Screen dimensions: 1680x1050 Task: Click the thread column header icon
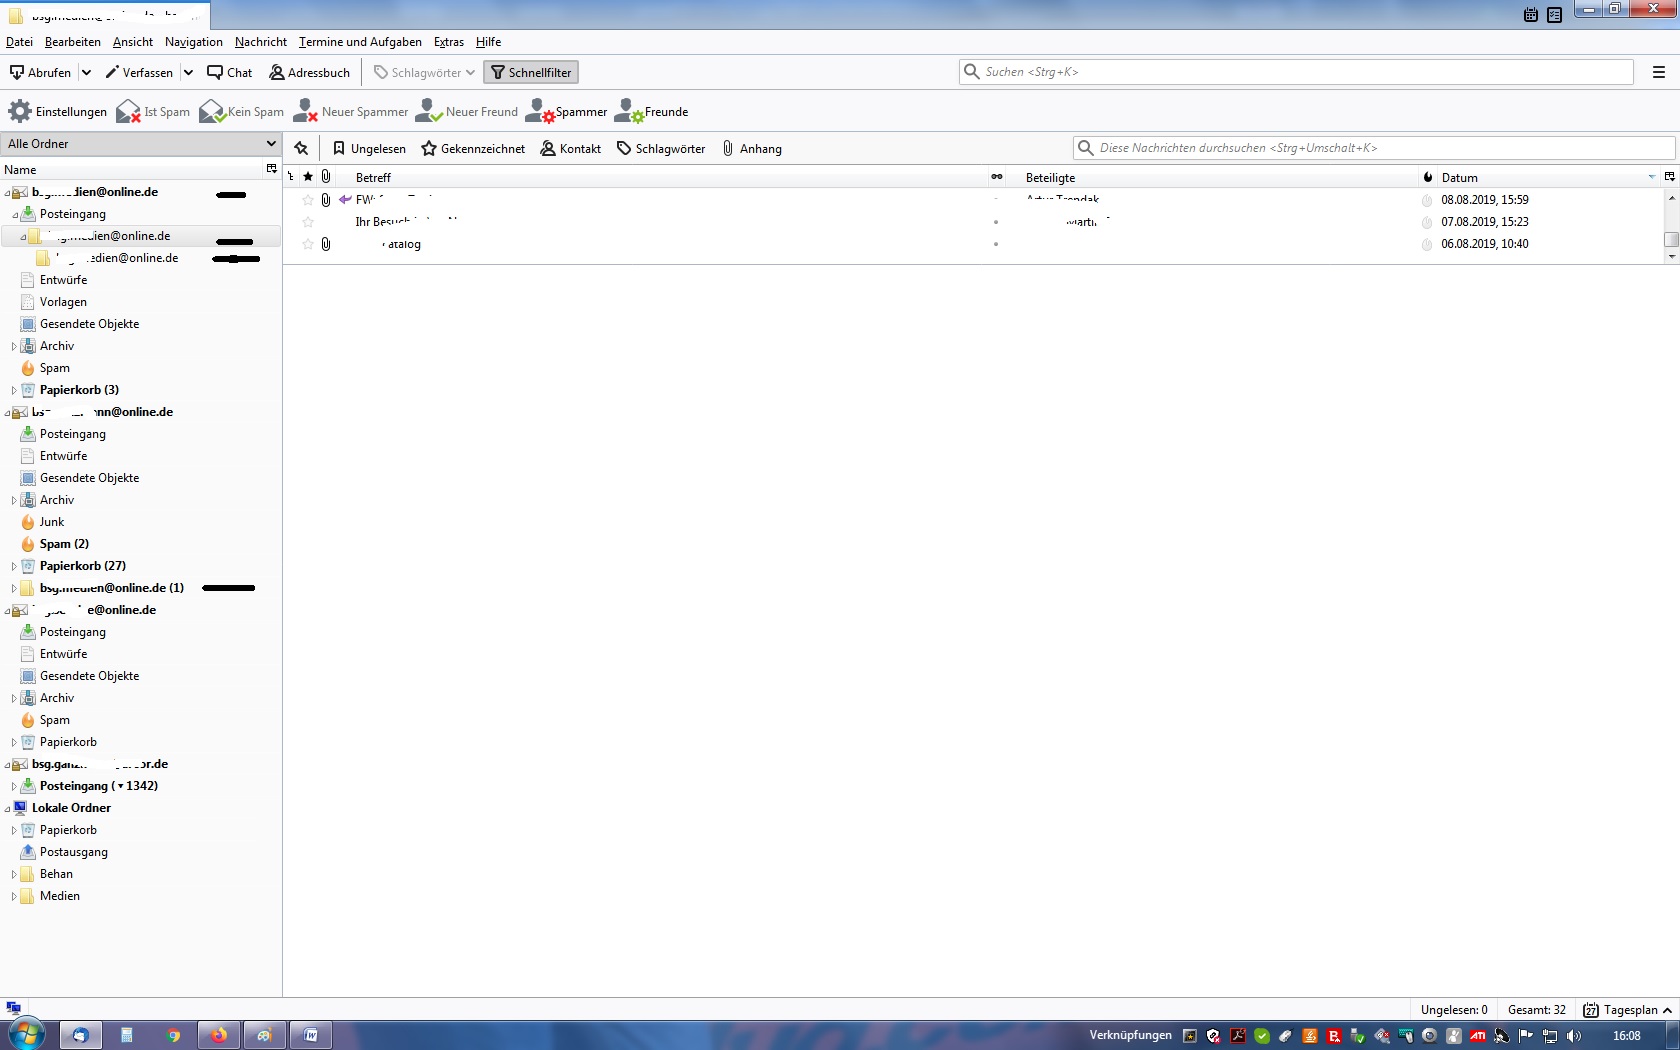(x=291, y=177)
